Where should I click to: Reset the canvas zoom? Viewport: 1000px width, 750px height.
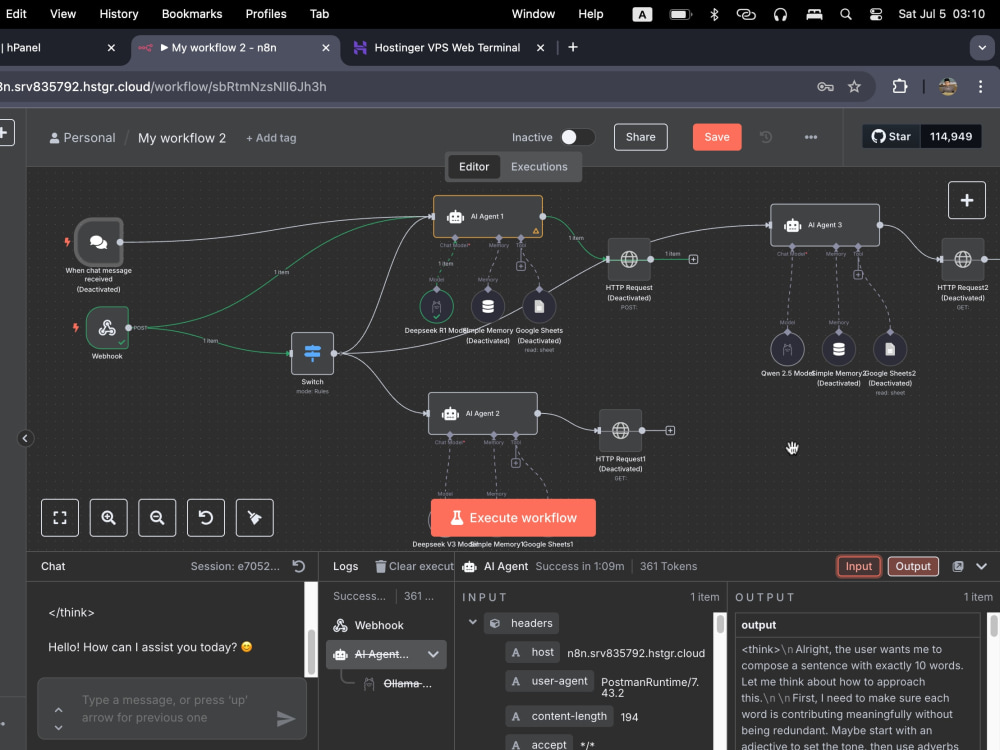(x=206, y=518)
